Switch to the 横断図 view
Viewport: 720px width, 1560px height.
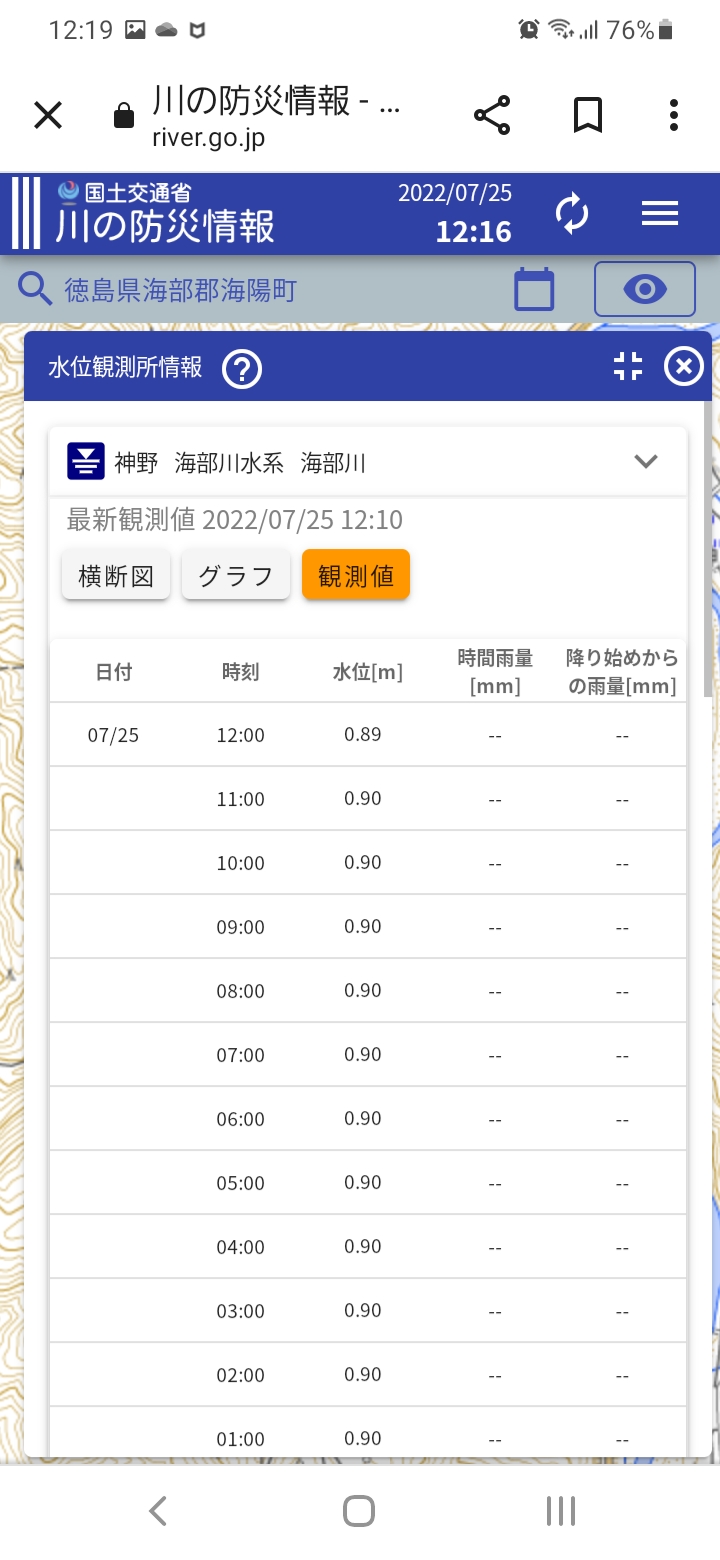(x=116, y=576)
